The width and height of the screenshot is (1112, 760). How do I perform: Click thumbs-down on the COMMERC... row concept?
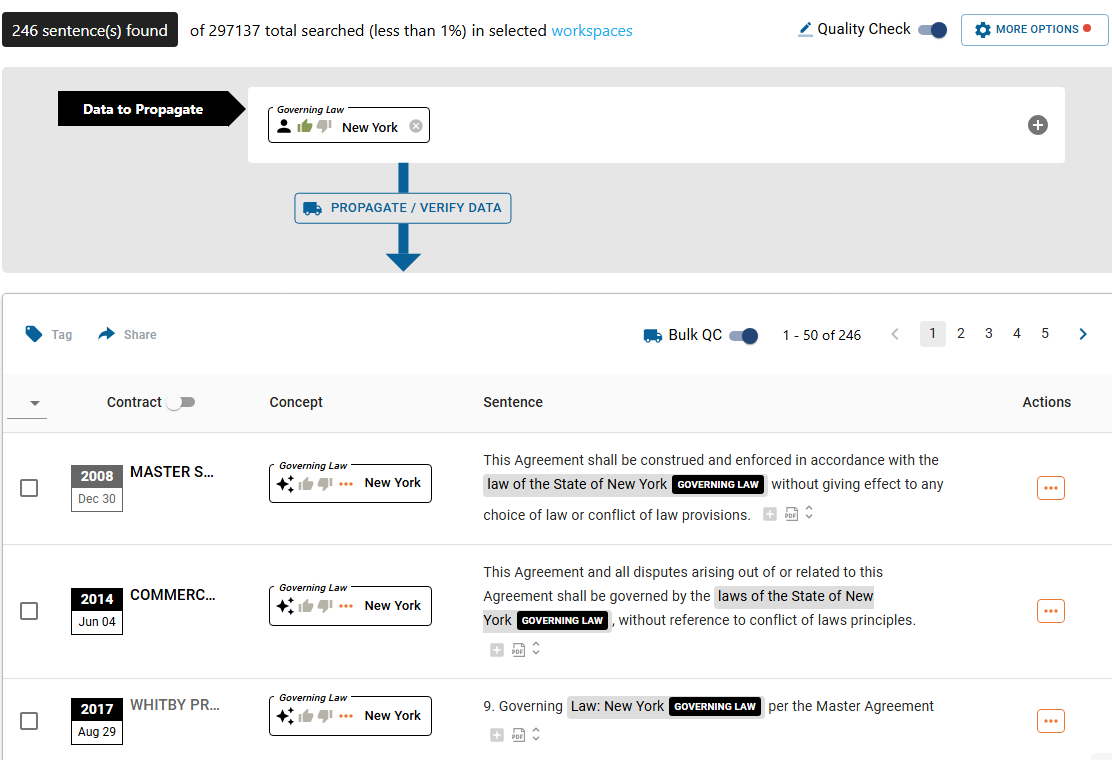click(324, 606)
